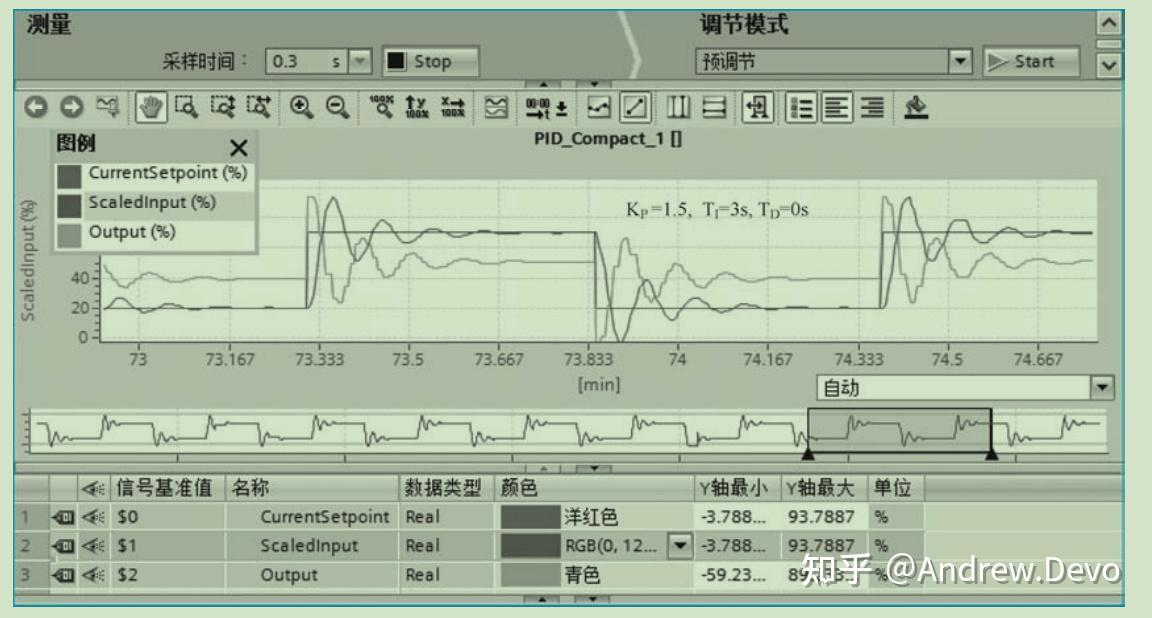Go forward with the right arrow icon
This screenshot has height=618, width=1152.
(x=71, y=107)
